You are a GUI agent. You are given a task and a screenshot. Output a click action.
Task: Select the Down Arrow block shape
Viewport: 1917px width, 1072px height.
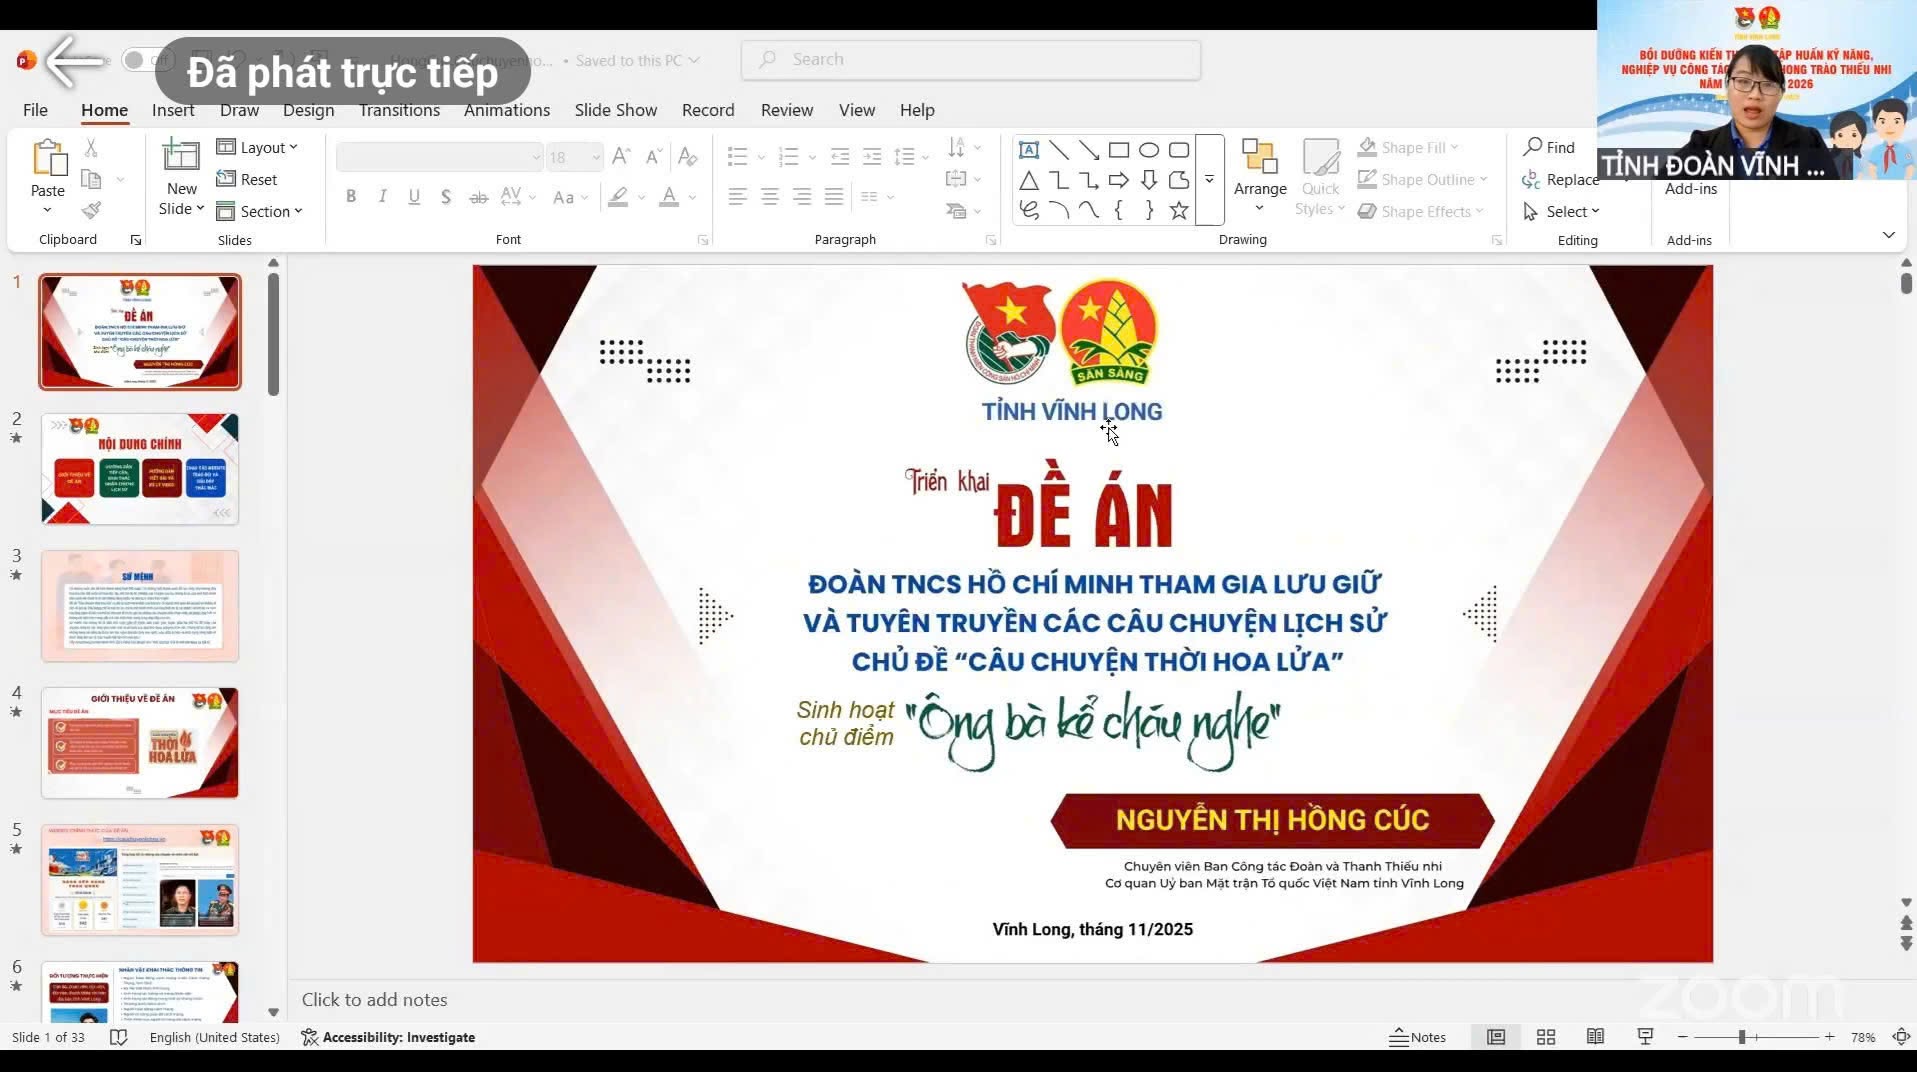(1149, 180)
